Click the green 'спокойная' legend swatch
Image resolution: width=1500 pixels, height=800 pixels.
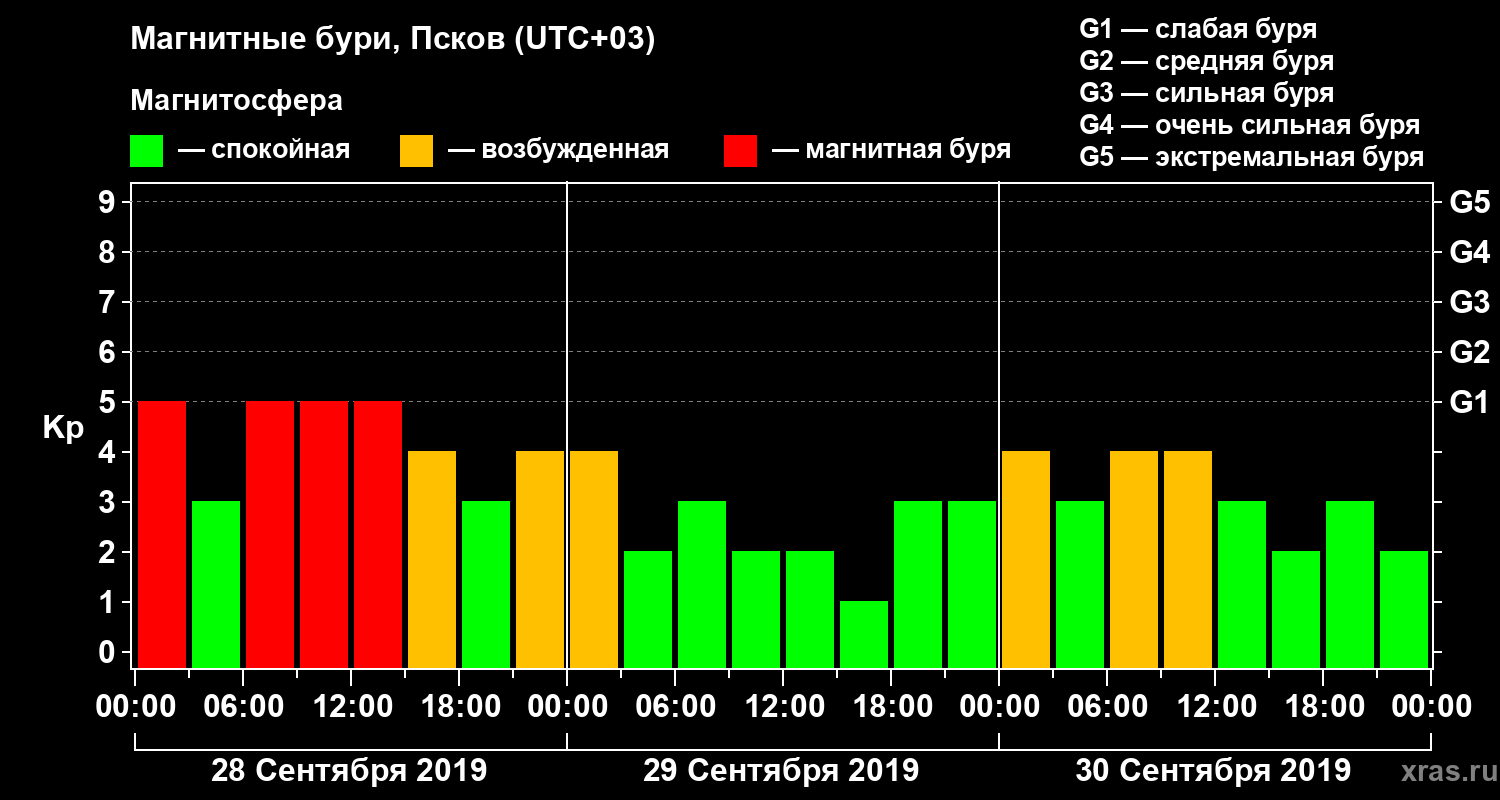(x=147, y=151)
